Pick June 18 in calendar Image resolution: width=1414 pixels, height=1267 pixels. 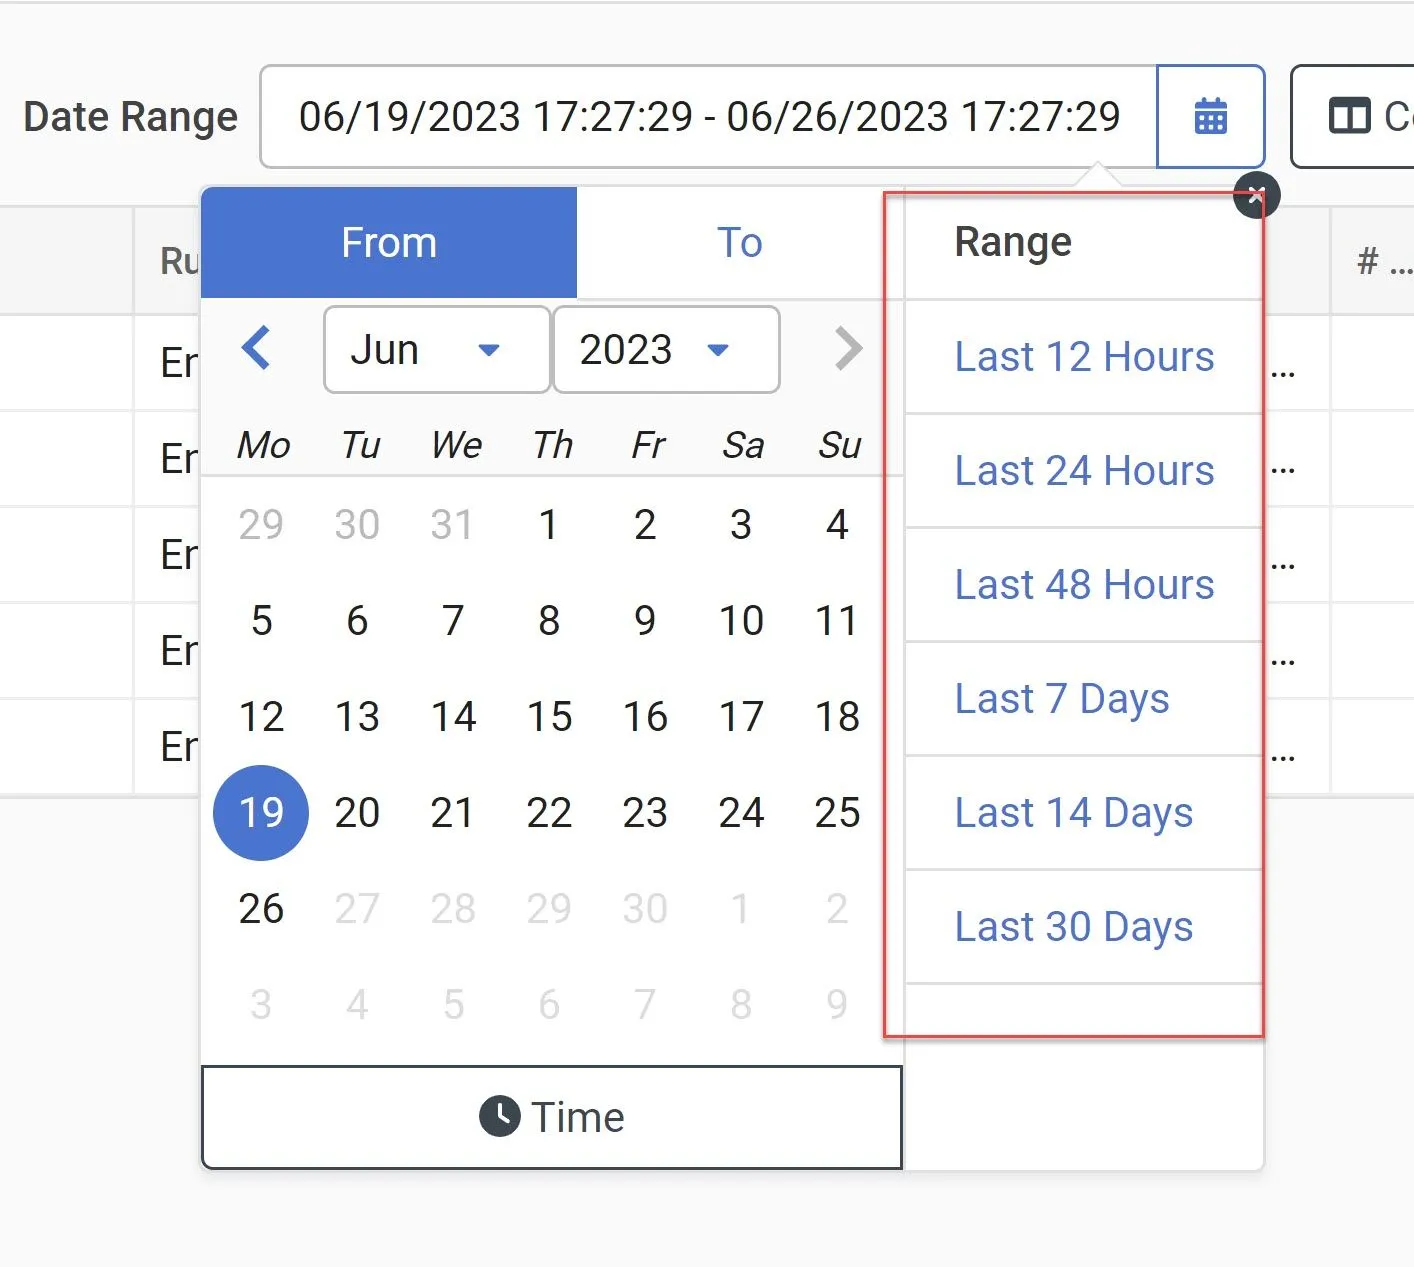click(837, 717)
